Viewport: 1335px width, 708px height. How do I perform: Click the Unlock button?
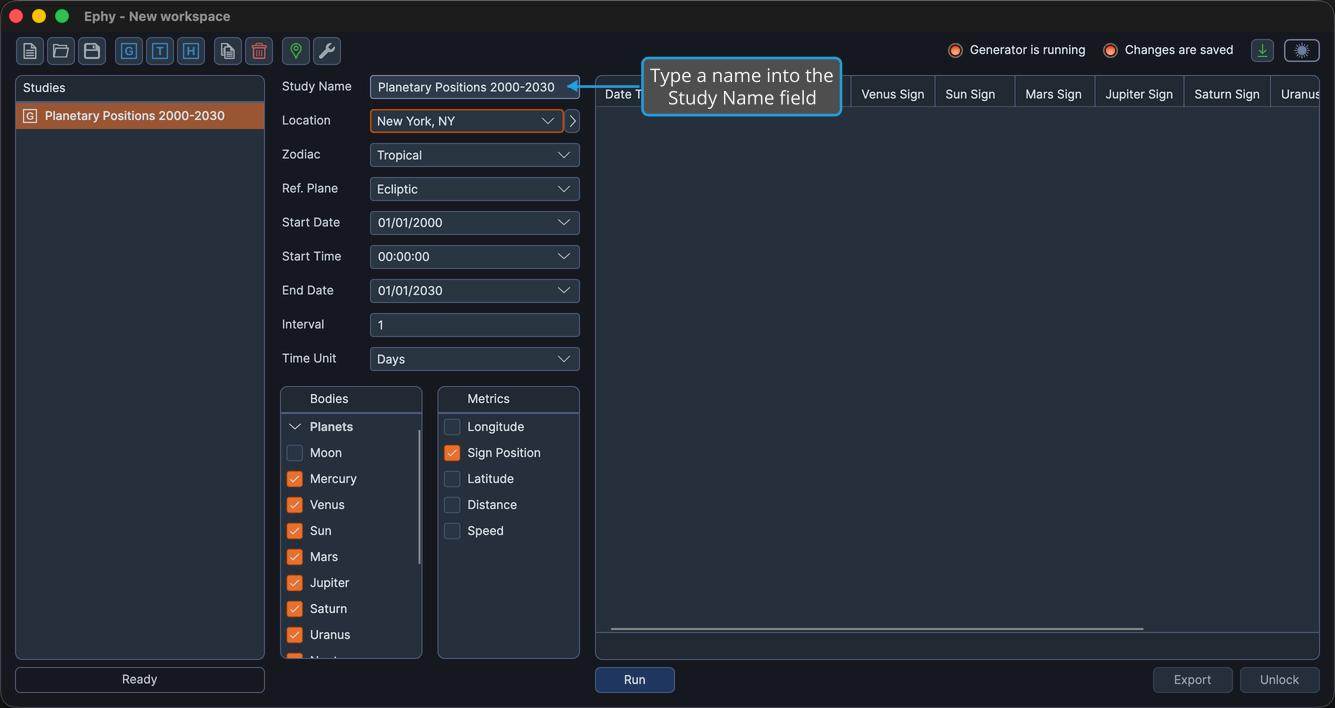click(1279, 680)
